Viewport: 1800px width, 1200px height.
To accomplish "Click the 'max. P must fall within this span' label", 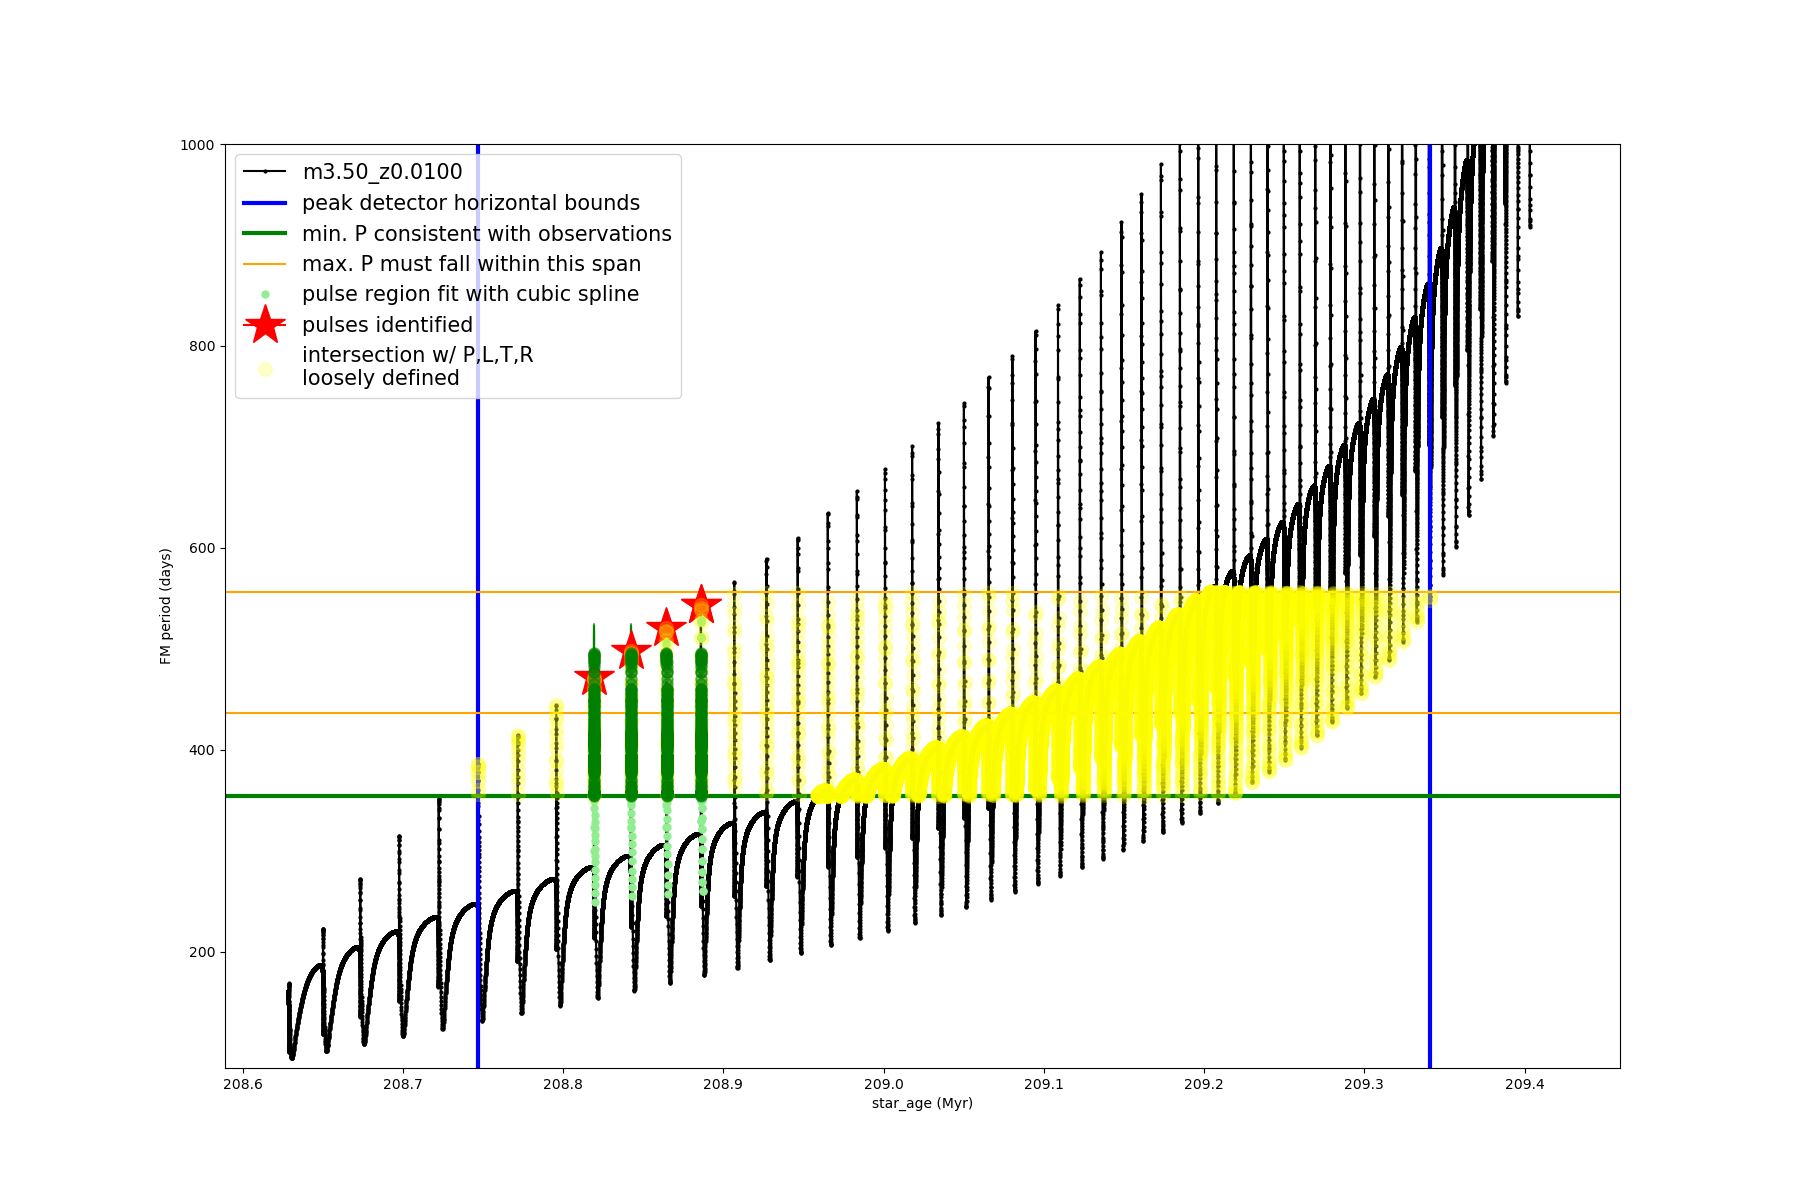I will [x=471, y=264].
